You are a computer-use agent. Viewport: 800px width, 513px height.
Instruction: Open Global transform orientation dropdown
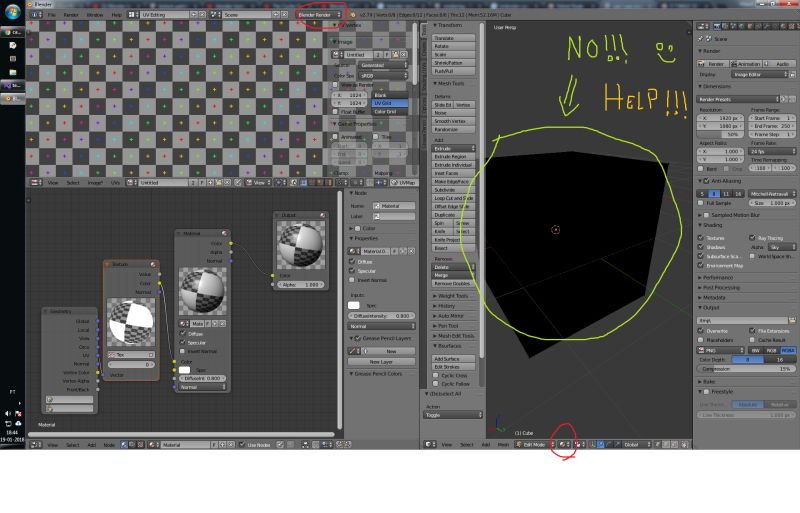coord(635,445)
